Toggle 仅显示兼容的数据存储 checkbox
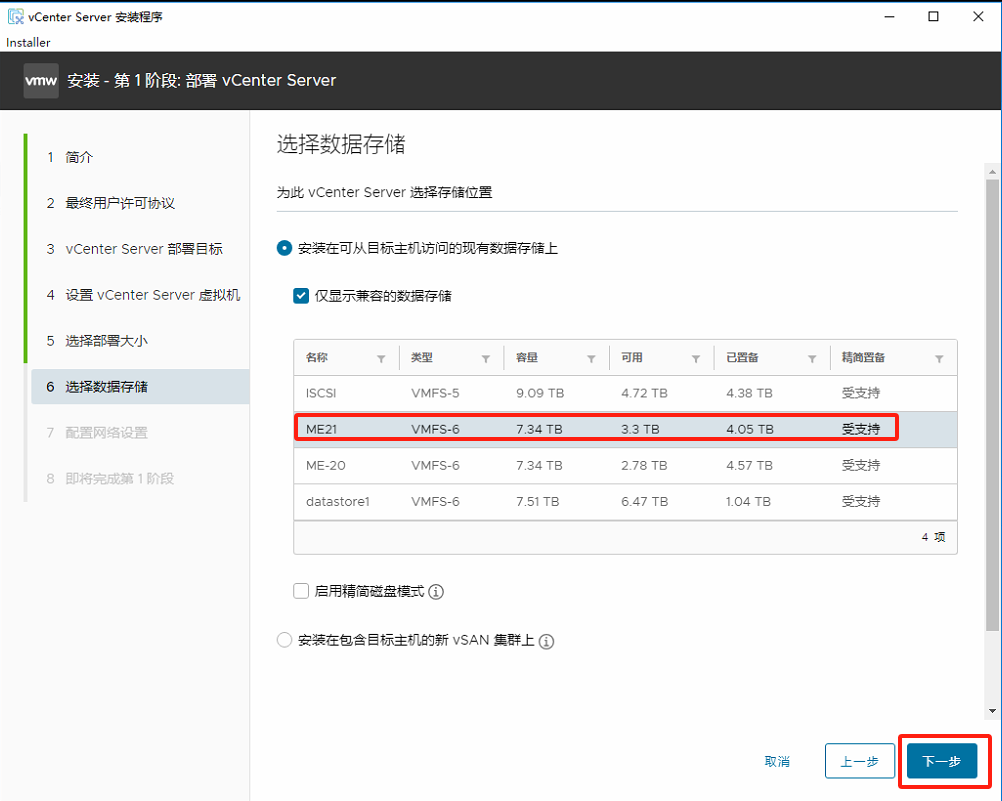Viewport: 1002px width, 801px height. 301,296
